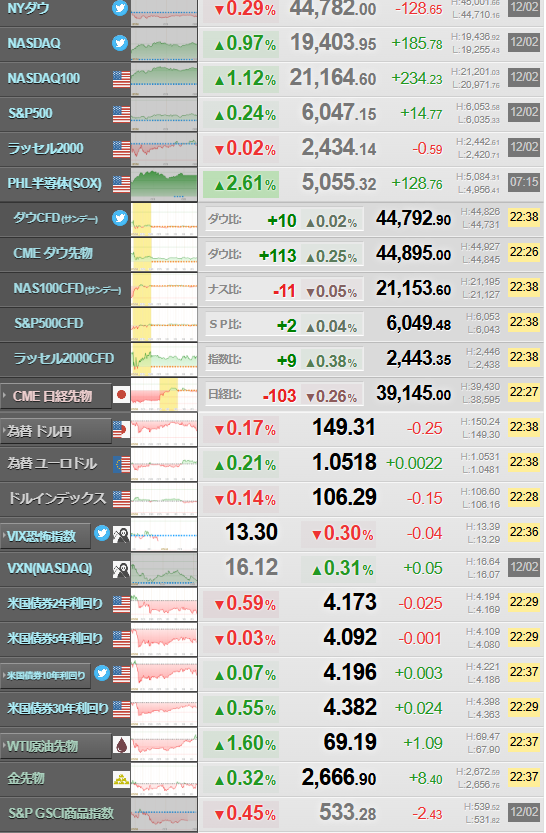
Task: Click the 為替 ドル円 mini chart thumbnail
Action: [x=164, y=429]
